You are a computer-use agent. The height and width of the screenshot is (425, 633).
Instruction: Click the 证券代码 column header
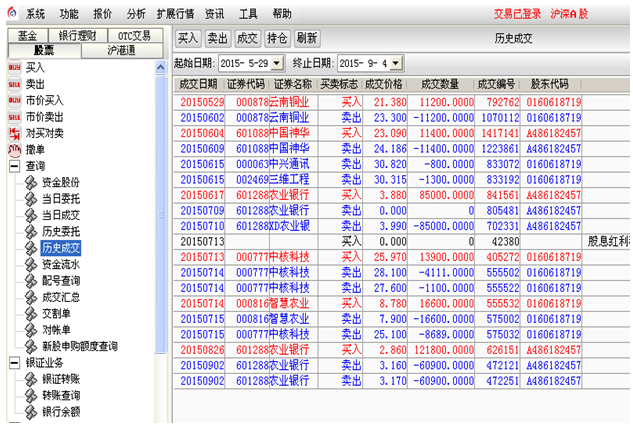(x=245, y=84)
